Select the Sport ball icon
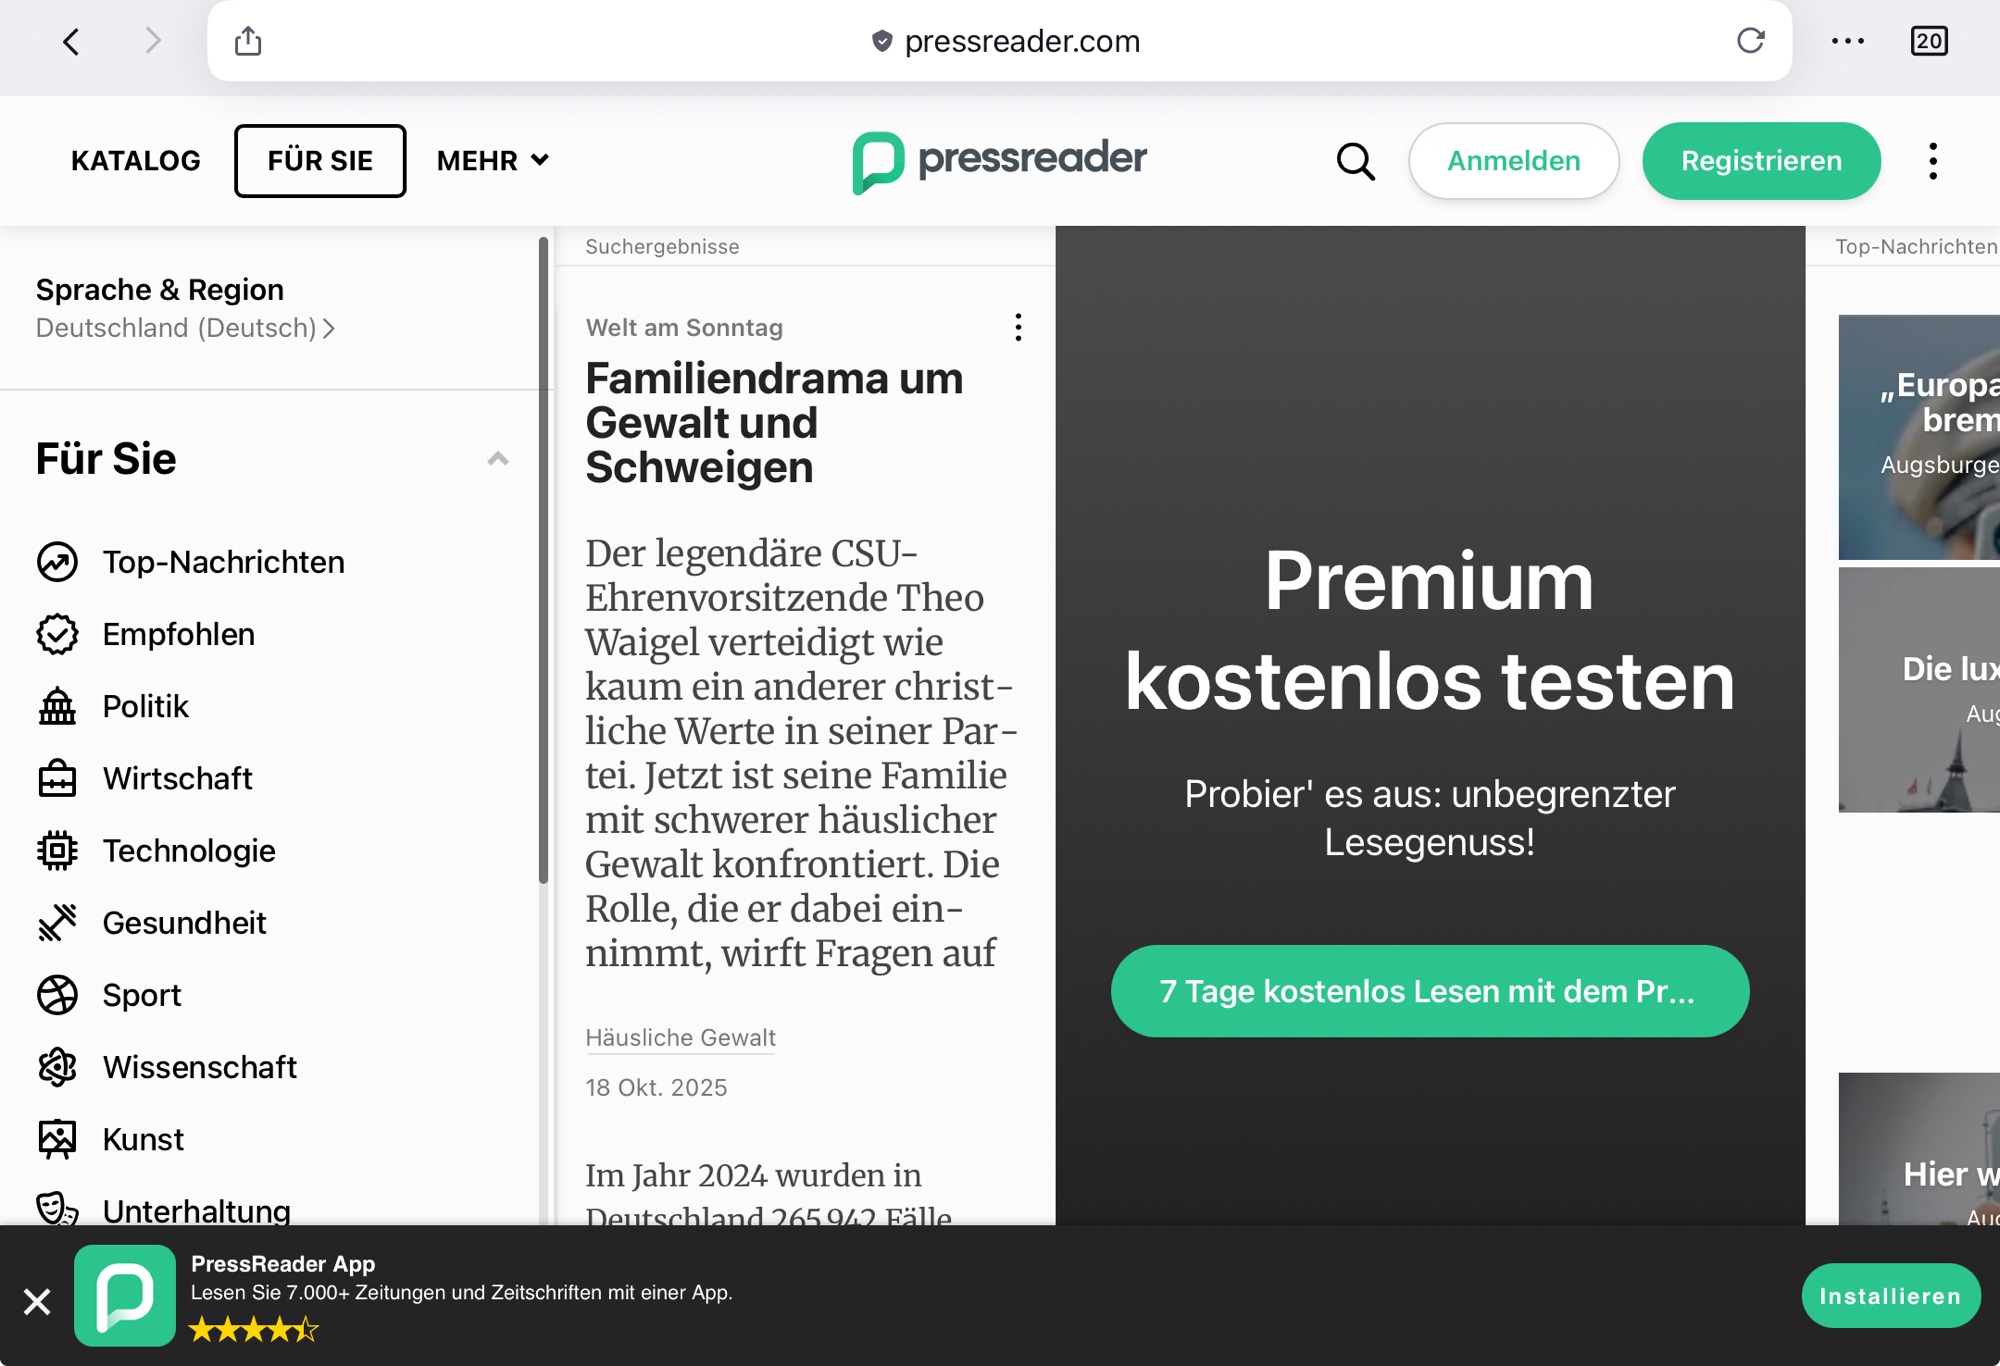 [x=57, y=995]
